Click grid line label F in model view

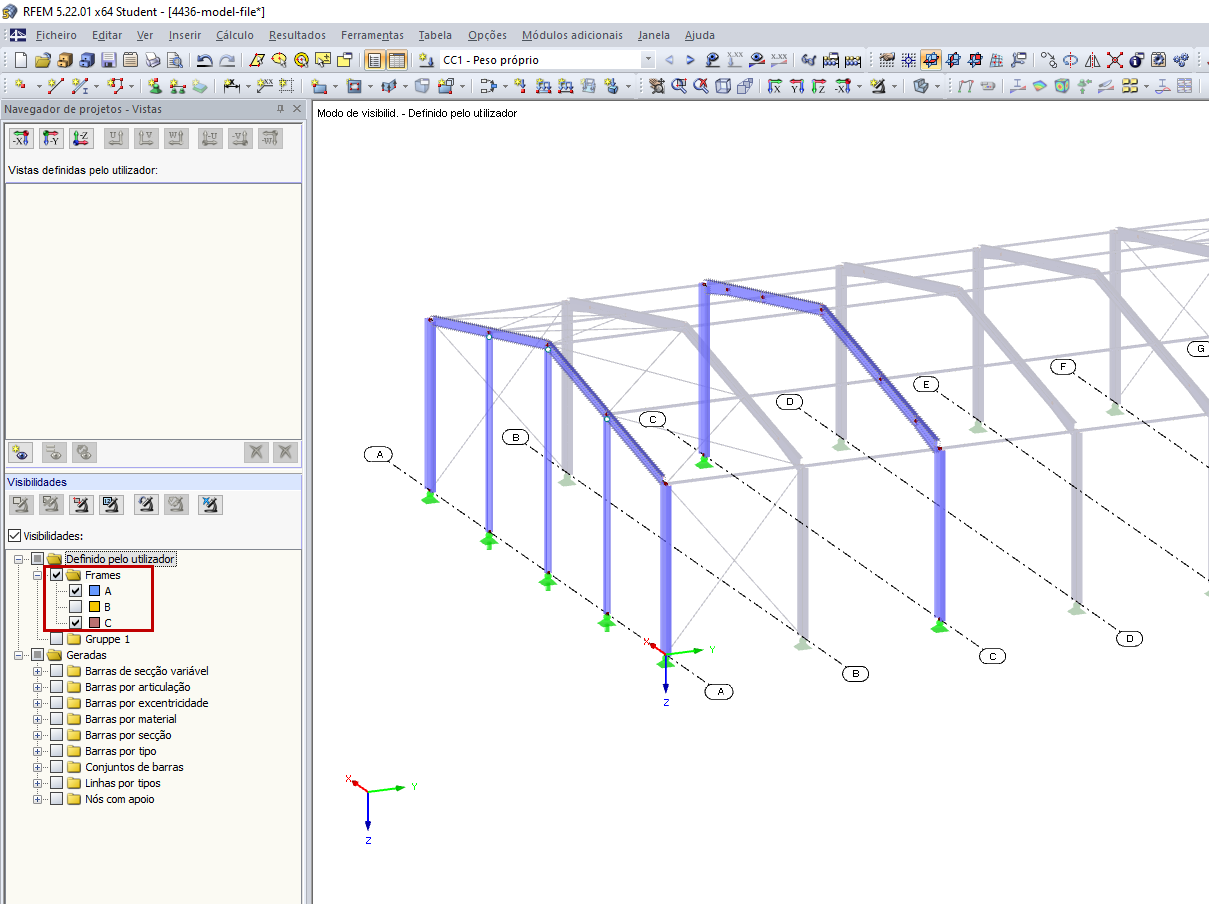tap(1063, 367)
